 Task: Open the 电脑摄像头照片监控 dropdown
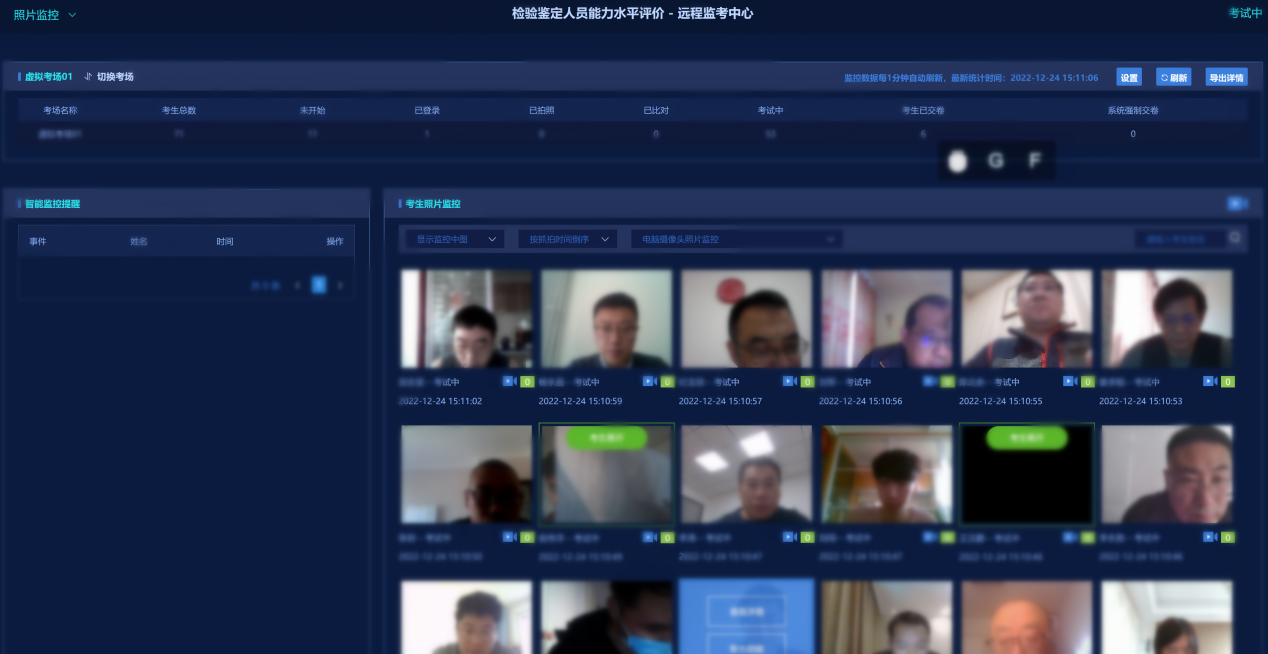tap(736, 239)
